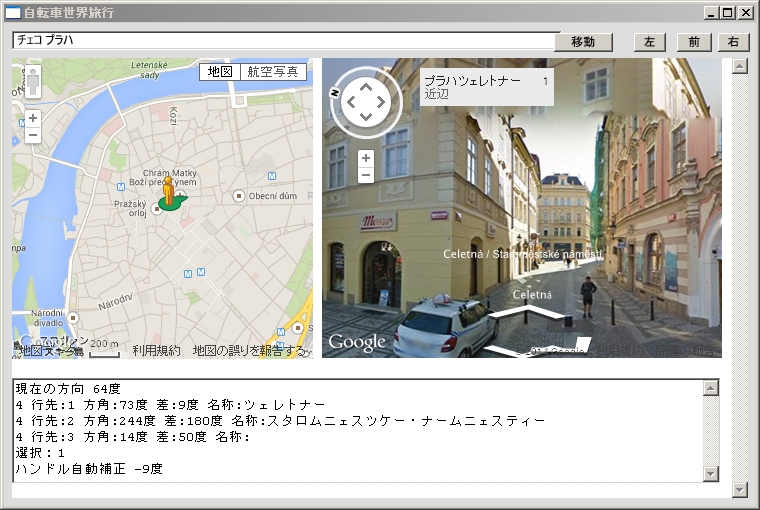Select the Národní divadlo landmark marker

coord(73,318)
